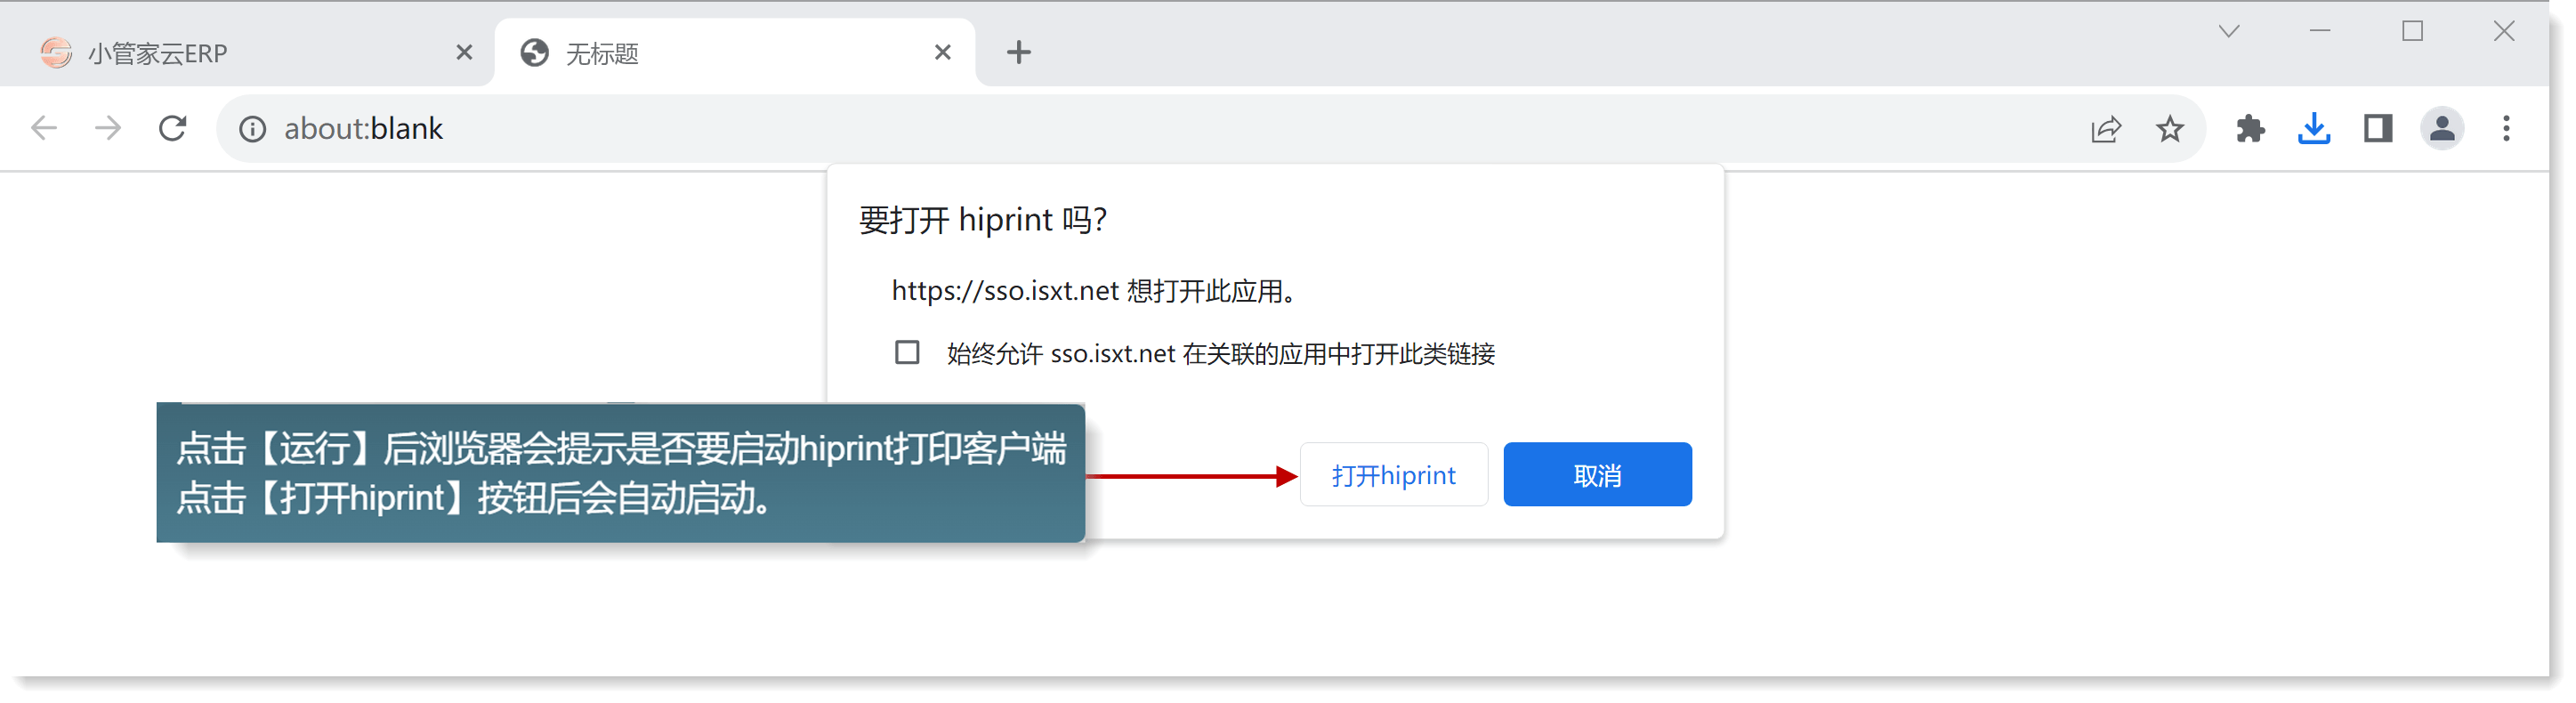The image size is (2576, 703).
Task: Click the 取消 button
Action: [x=1597, y=475]
